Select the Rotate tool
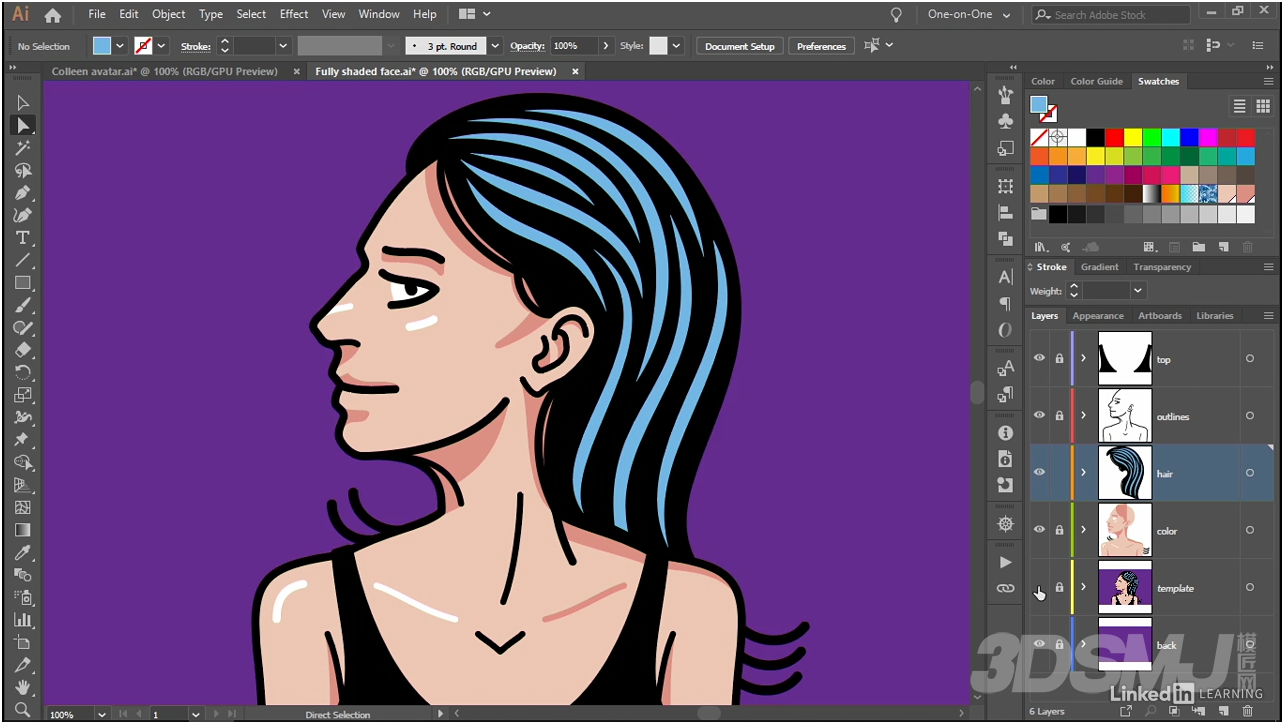This screenshot has height=724, width=1284. pos(22,372)
